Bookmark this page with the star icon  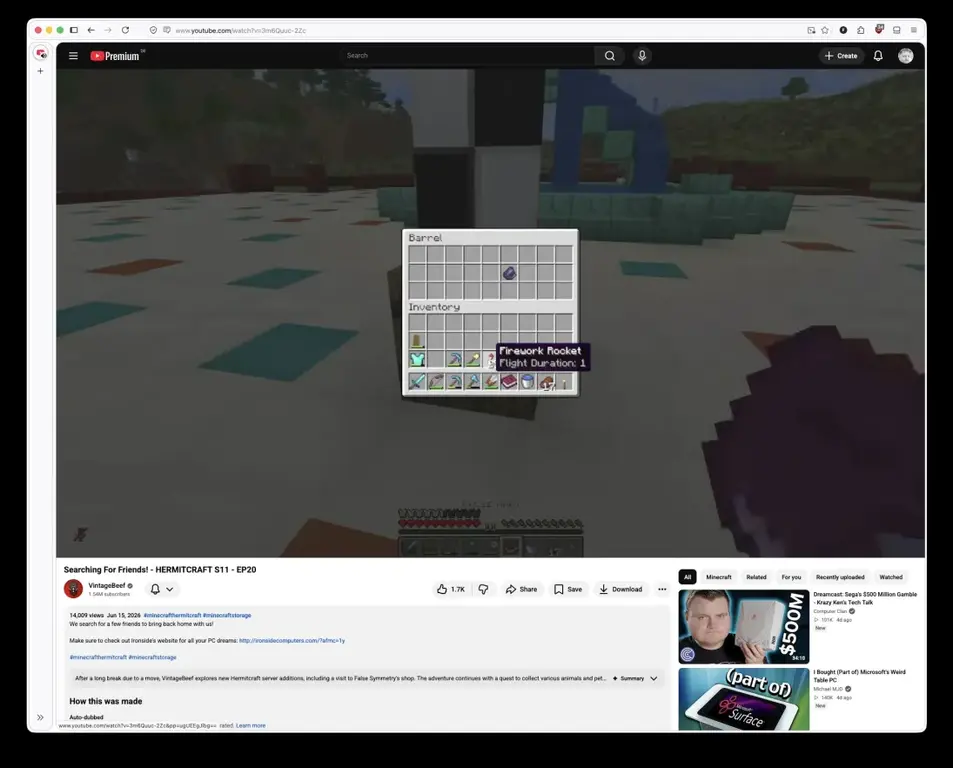[825, 30]
